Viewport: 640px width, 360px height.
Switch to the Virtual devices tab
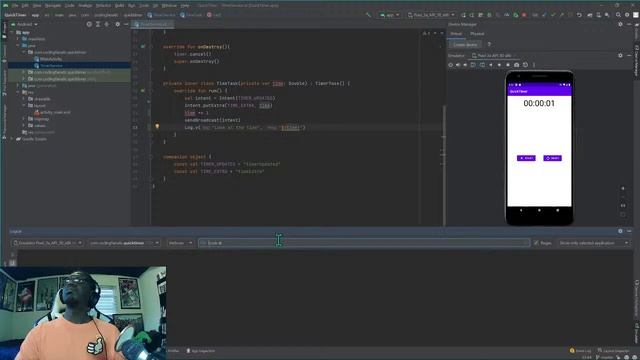[x=456, y=34]
